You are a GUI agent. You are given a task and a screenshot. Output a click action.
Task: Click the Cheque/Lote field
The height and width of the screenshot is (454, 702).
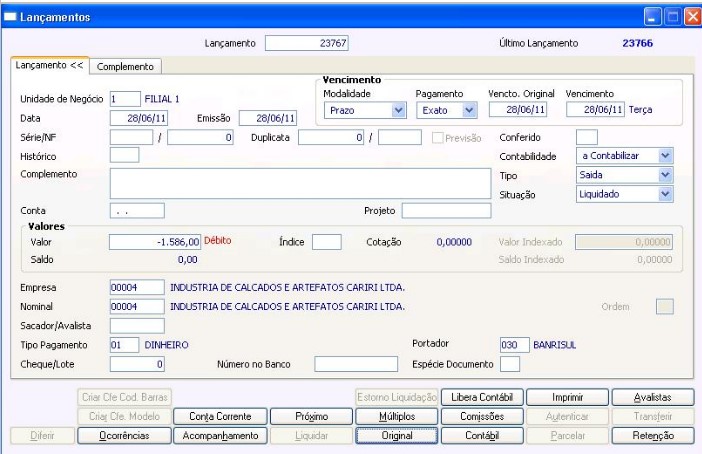click(137, 364)
